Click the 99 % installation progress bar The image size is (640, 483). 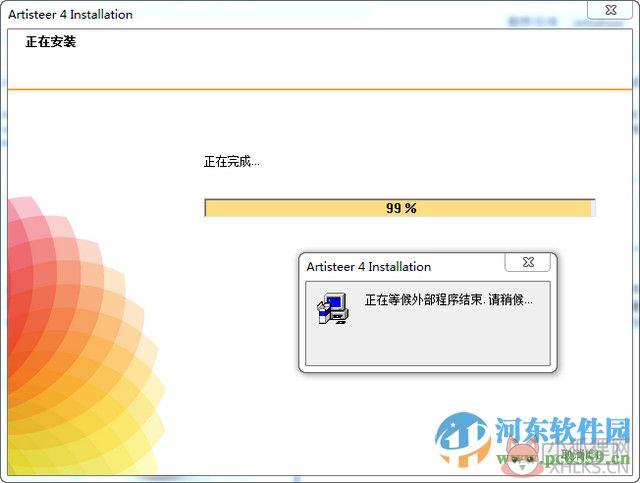click(400, 208)
